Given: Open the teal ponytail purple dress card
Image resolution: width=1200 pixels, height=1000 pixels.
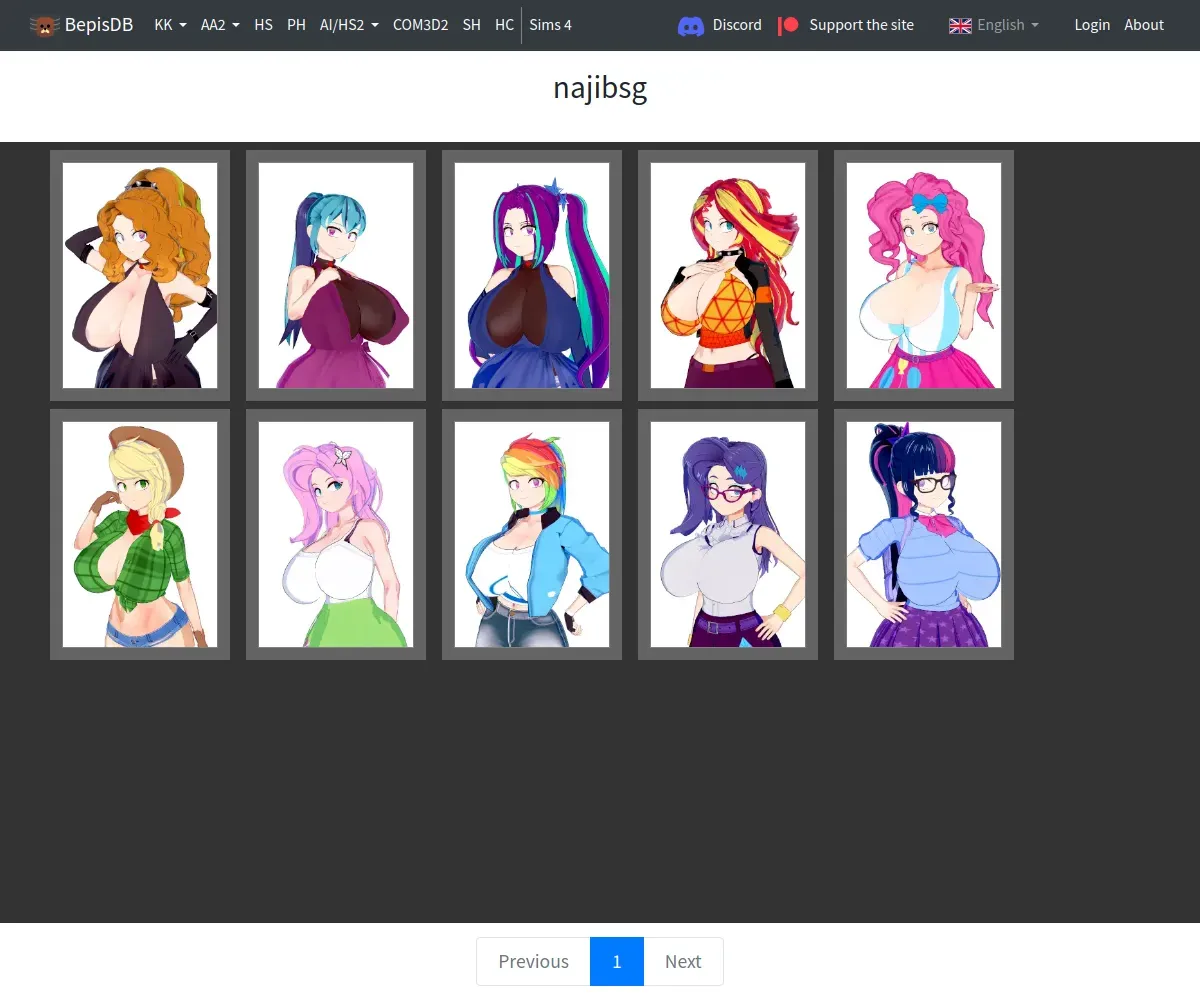Looking at the screenshot, I should point(336,275).
